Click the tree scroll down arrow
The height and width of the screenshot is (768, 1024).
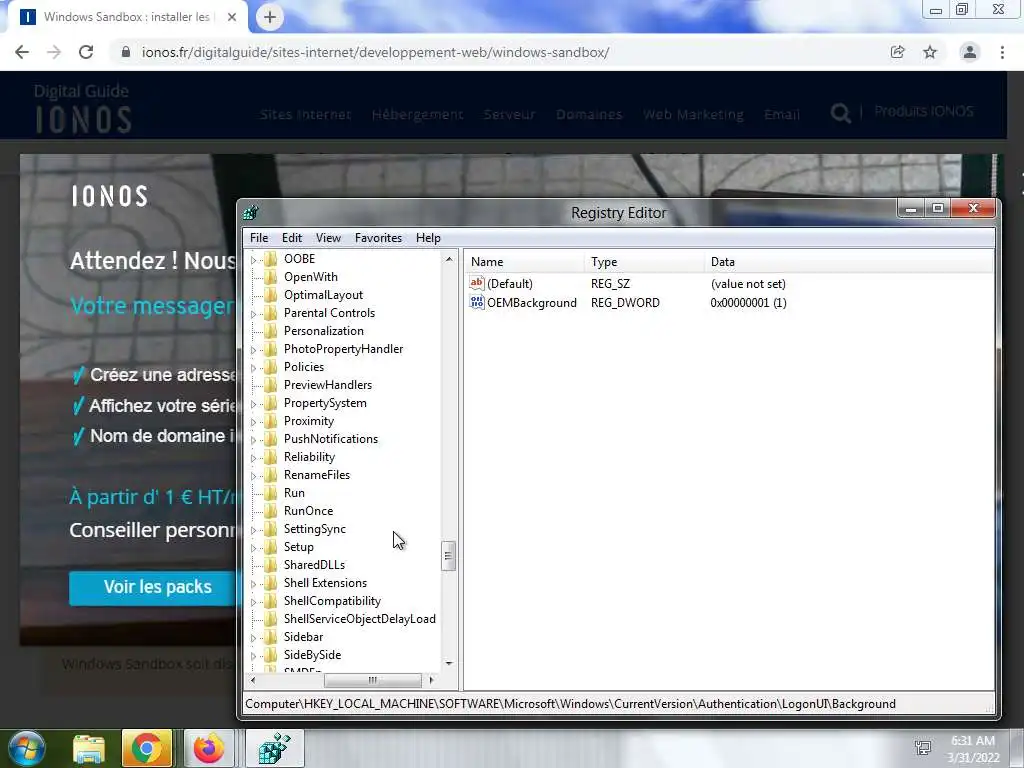tap(449, 664)
